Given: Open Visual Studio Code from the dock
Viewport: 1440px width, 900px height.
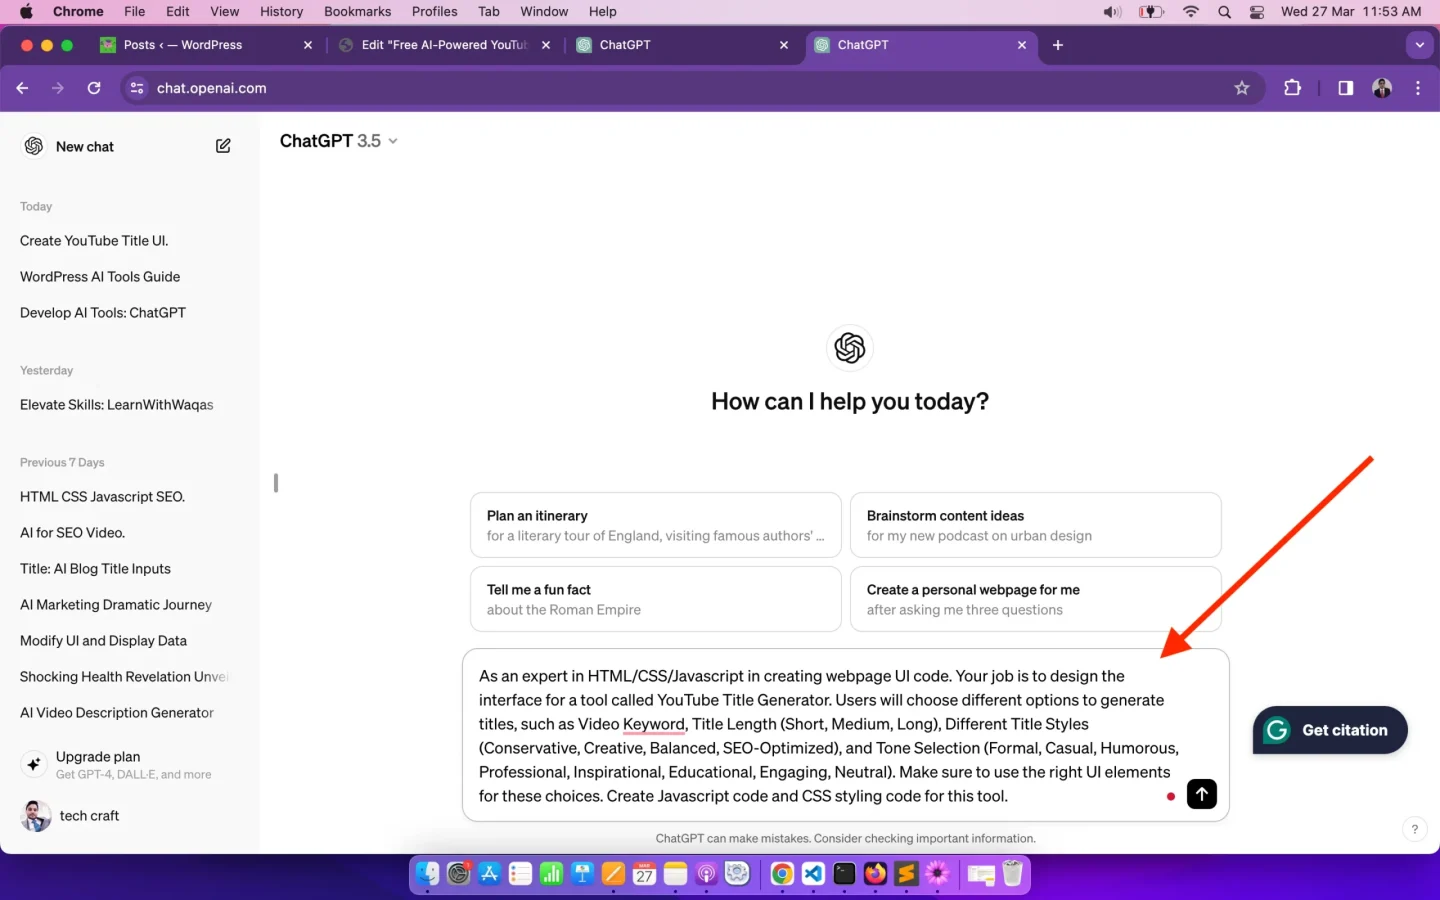Looking at the screenshot, I should [813, 874].
